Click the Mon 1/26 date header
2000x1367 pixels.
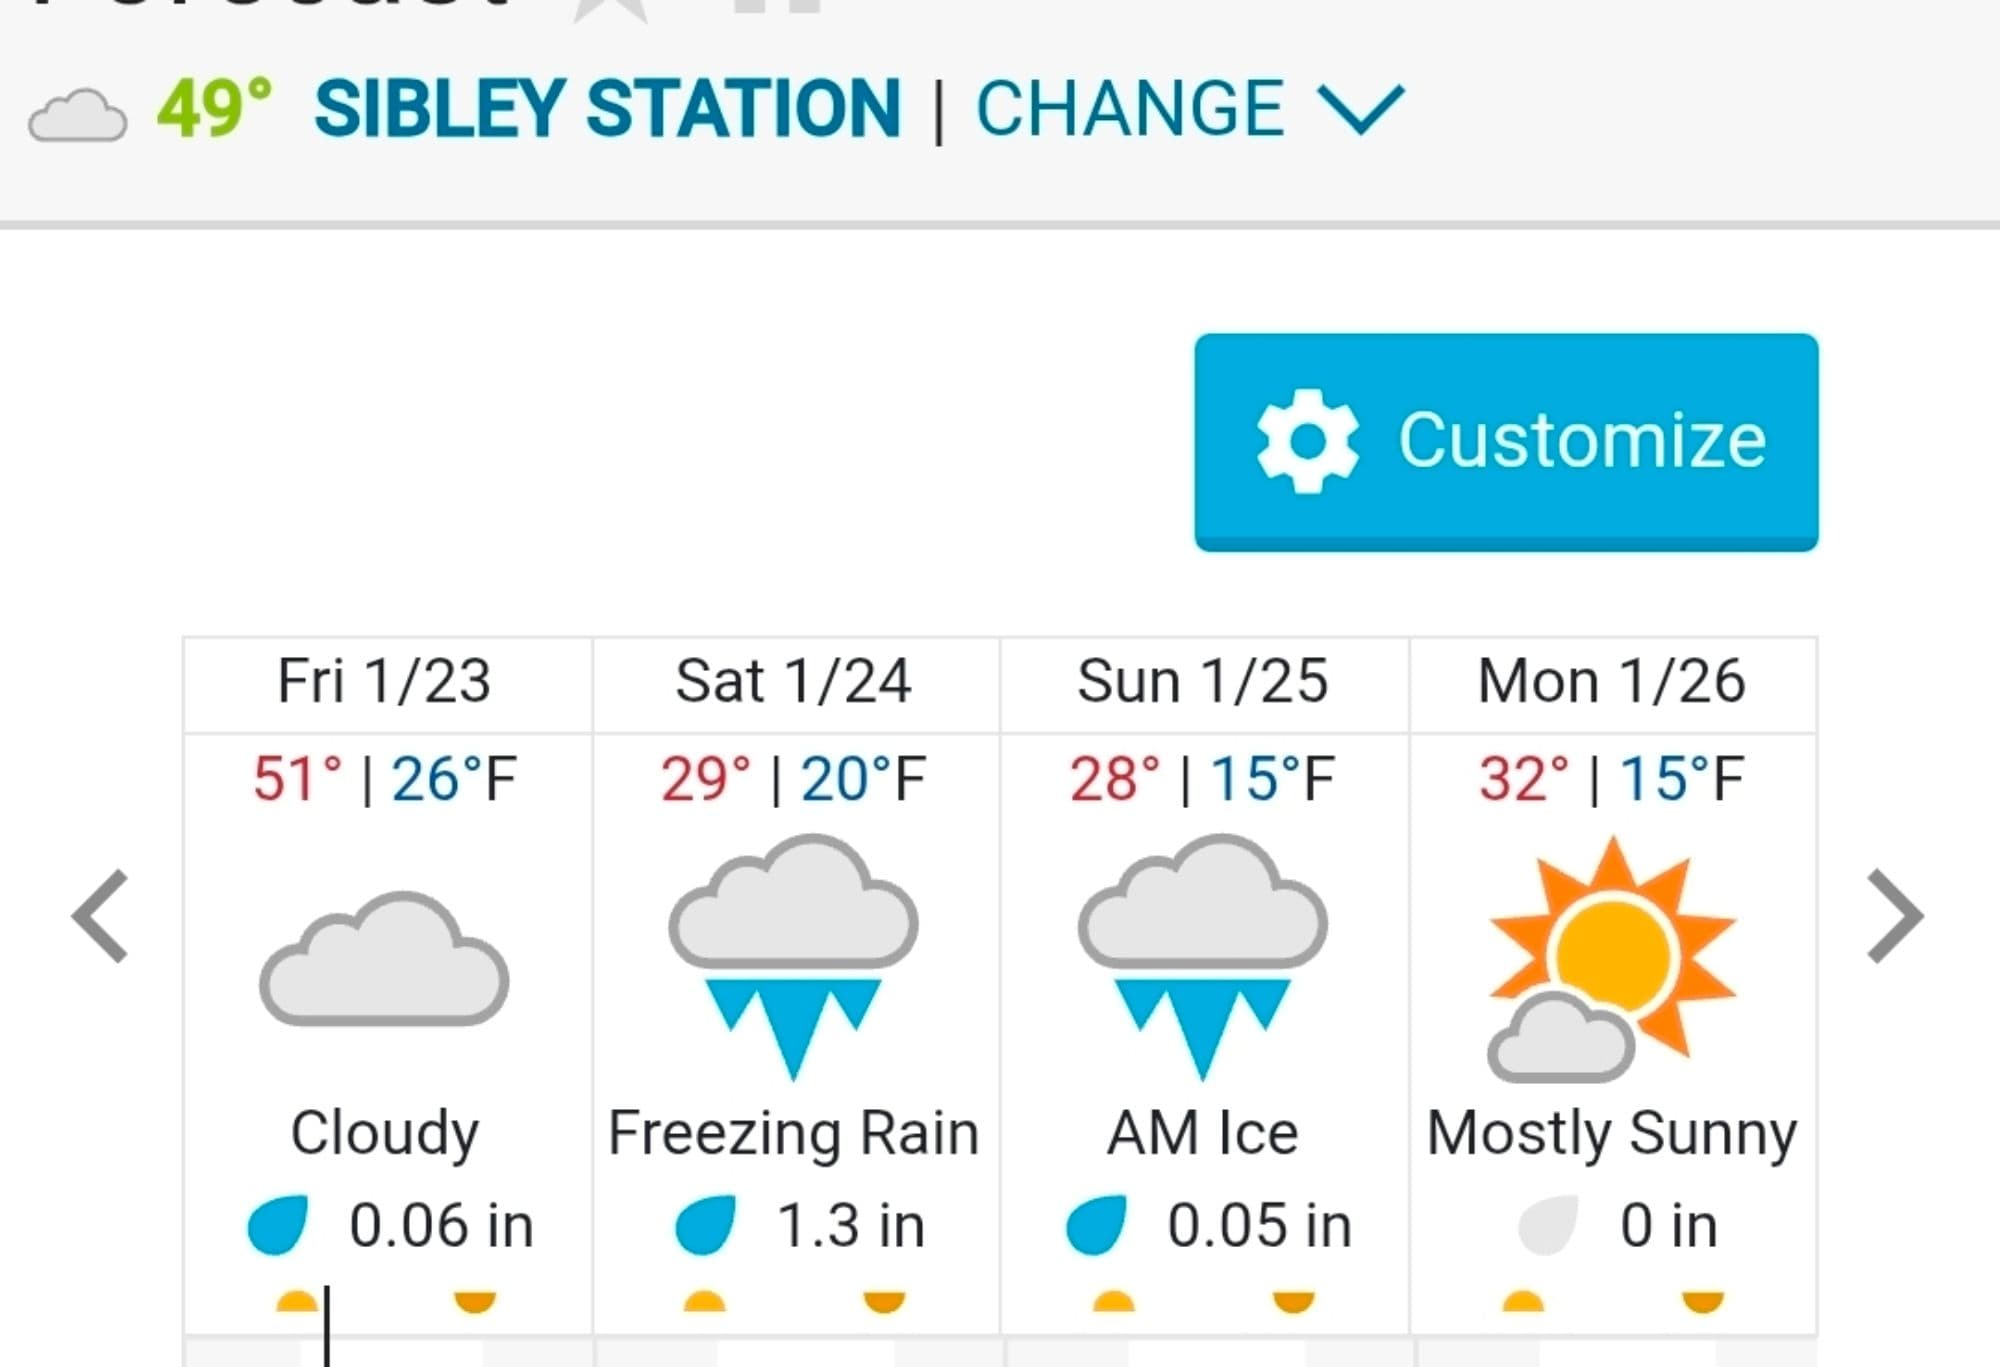[x=1612, y=682]
